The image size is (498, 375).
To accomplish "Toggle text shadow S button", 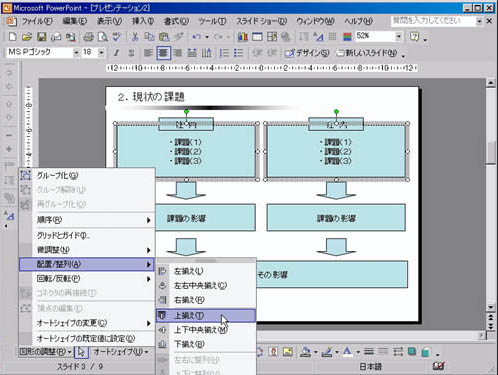I will (x=131, y=53).
